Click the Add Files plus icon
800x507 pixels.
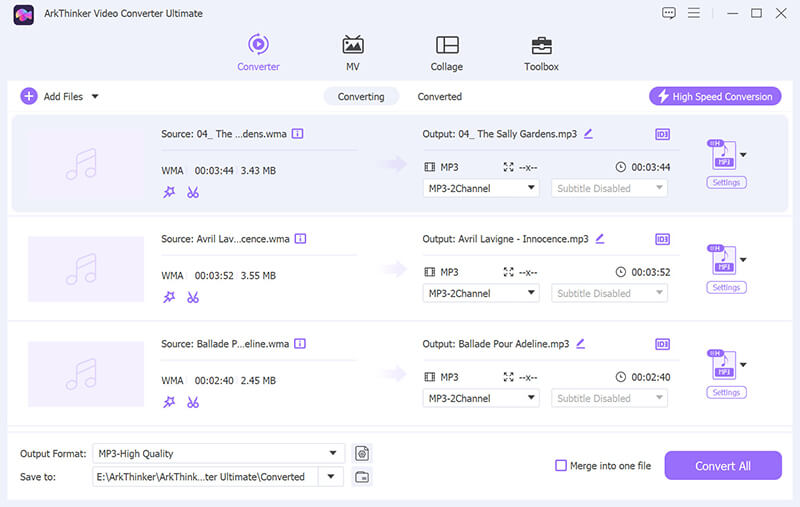[29, 96]
